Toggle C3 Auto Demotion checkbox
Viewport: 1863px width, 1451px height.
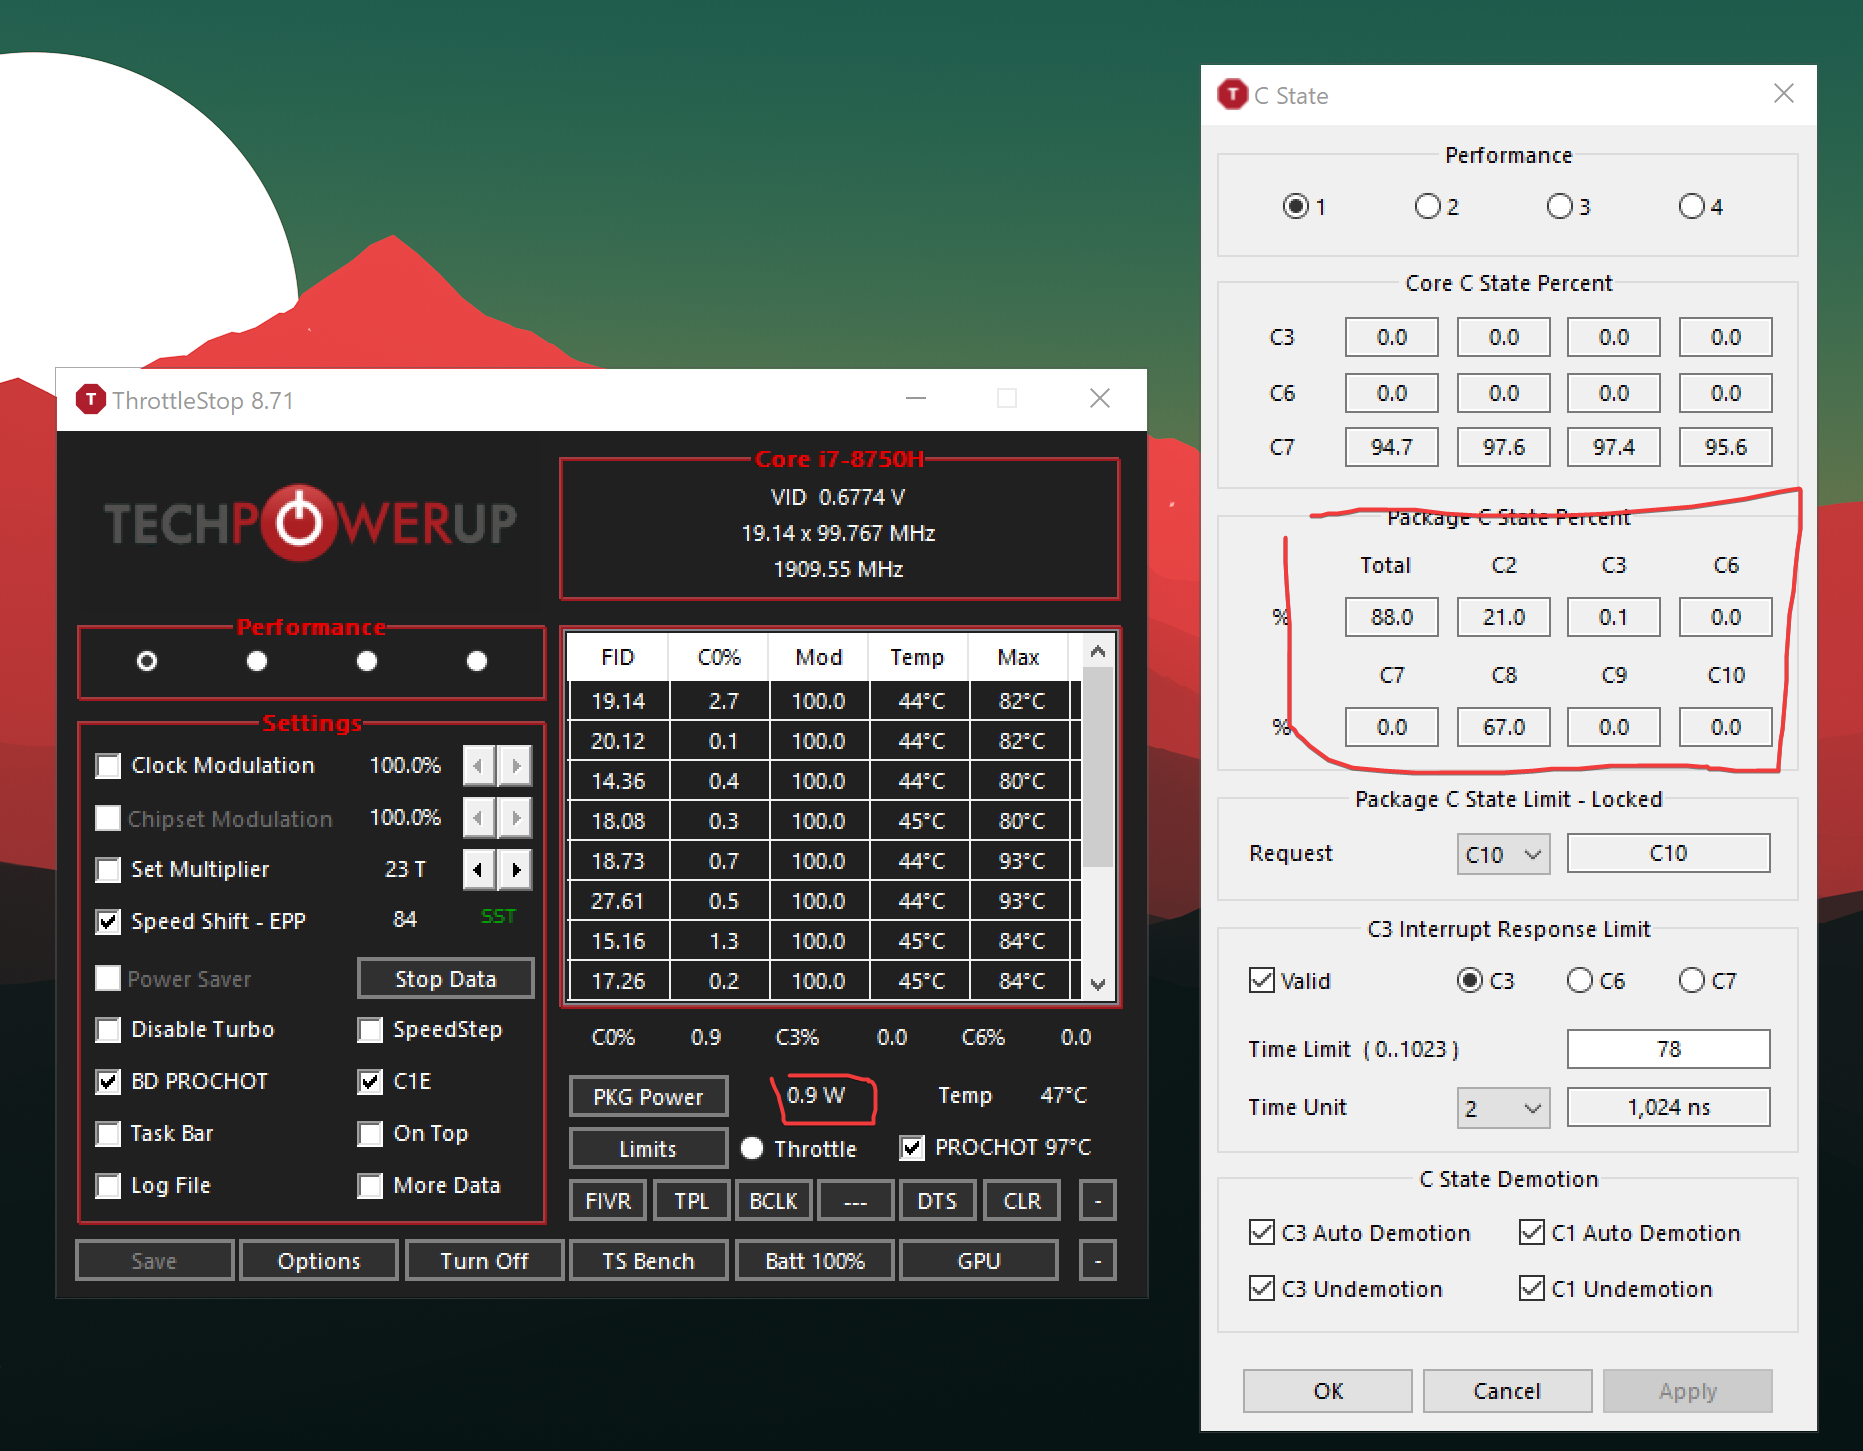point(1262,1232)
